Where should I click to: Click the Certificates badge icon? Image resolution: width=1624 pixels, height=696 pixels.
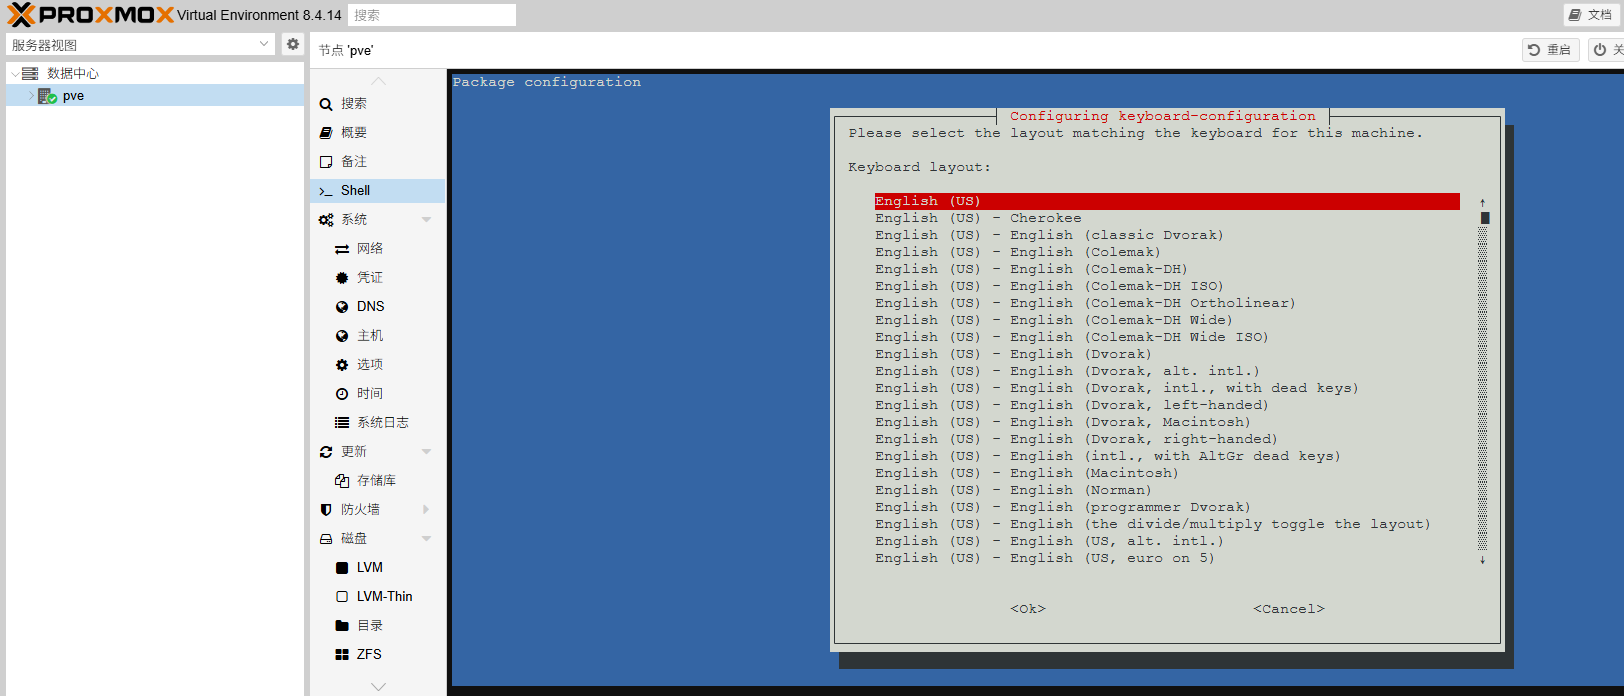click(x=342, y=278)
